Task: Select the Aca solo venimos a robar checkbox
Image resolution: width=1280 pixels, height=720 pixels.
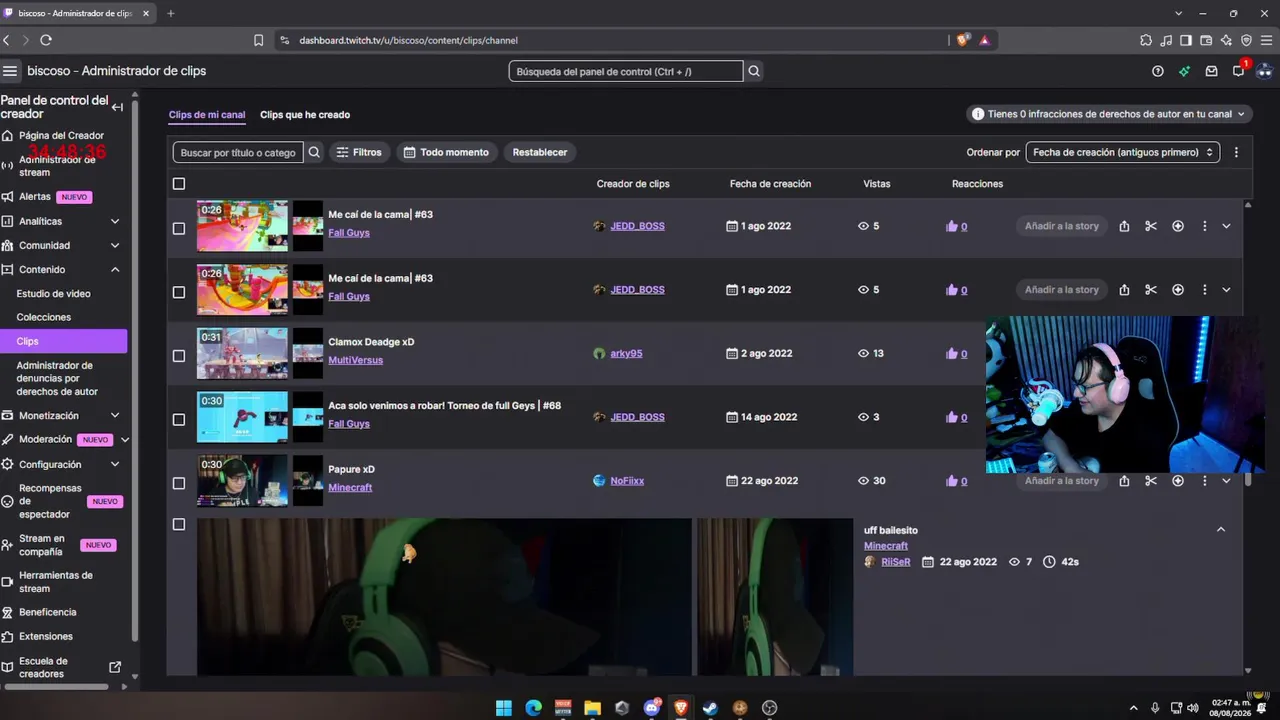Action: [x=179, y=419]
